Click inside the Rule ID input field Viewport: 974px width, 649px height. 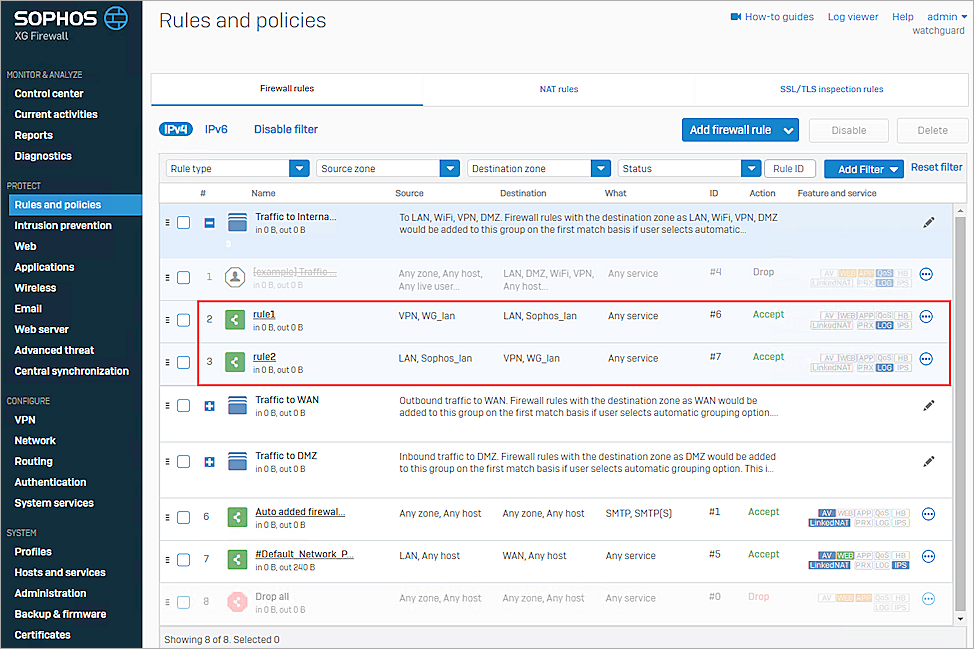pyautogui.click(x=789, y=168)
